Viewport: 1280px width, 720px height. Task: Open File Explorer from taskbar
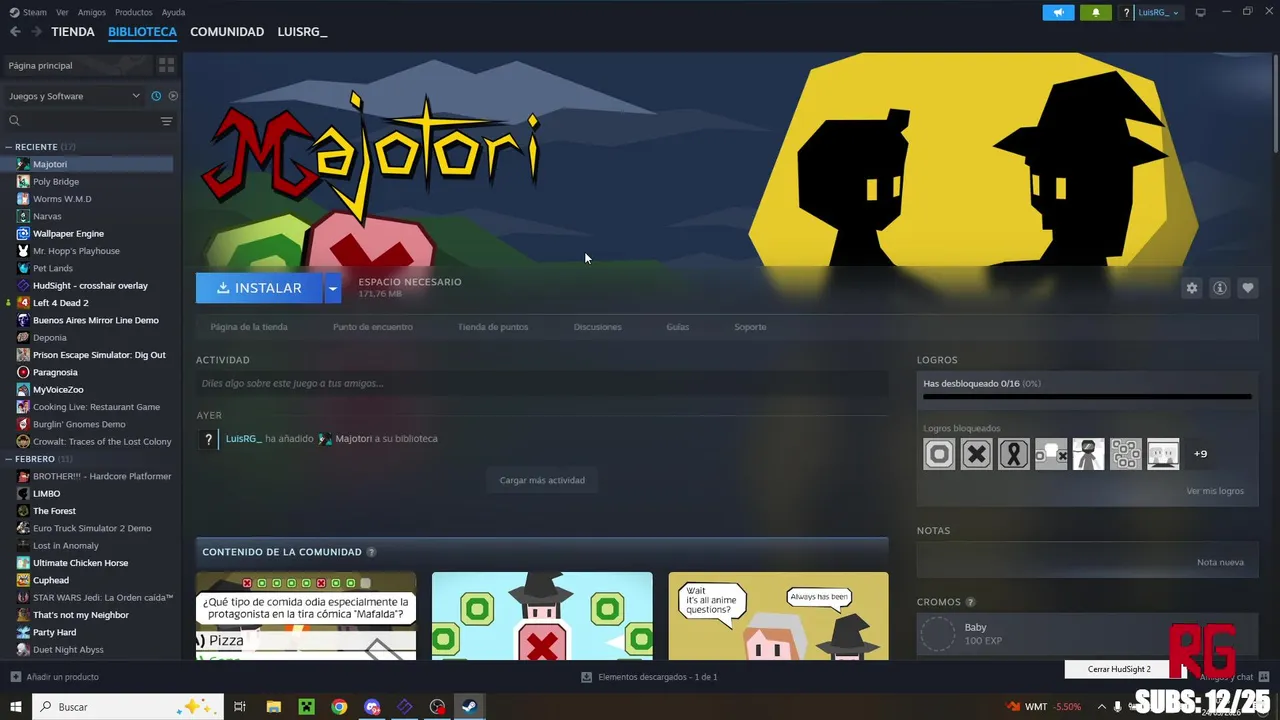point(273,707)
